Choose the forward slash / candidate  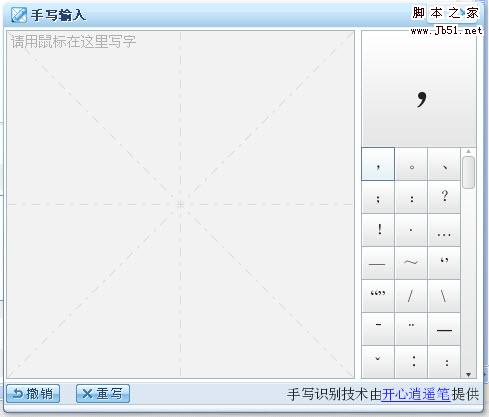[411, 296]
